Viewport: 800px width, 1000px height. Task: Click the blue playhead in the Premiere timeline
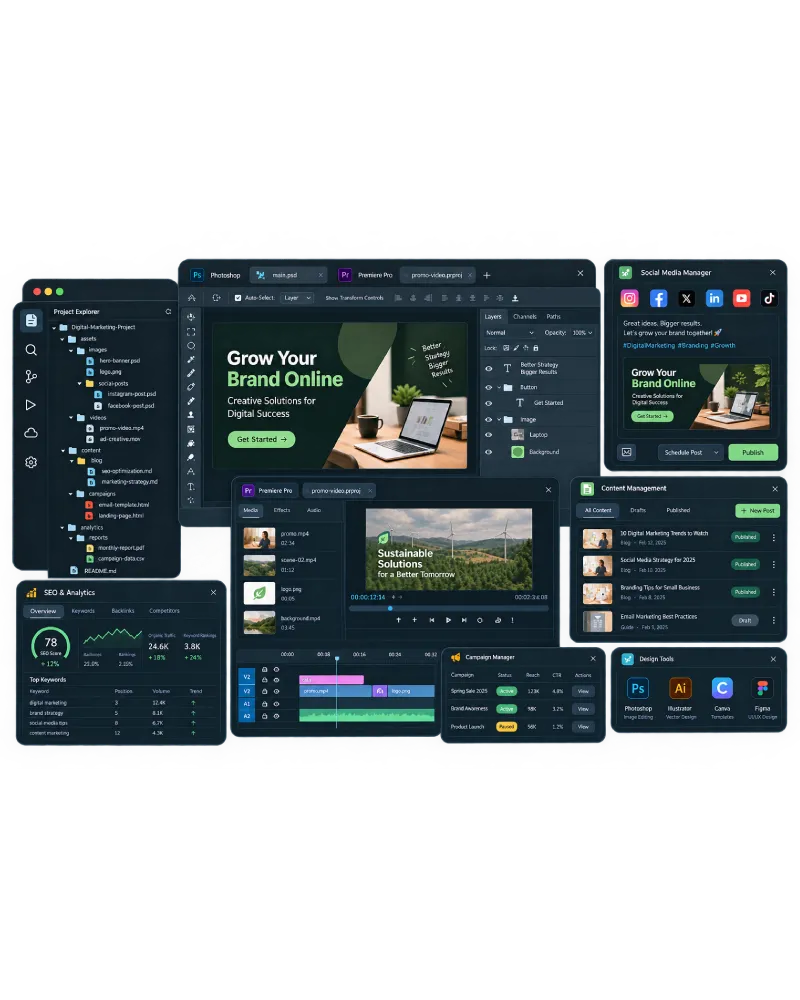[337, 659]
